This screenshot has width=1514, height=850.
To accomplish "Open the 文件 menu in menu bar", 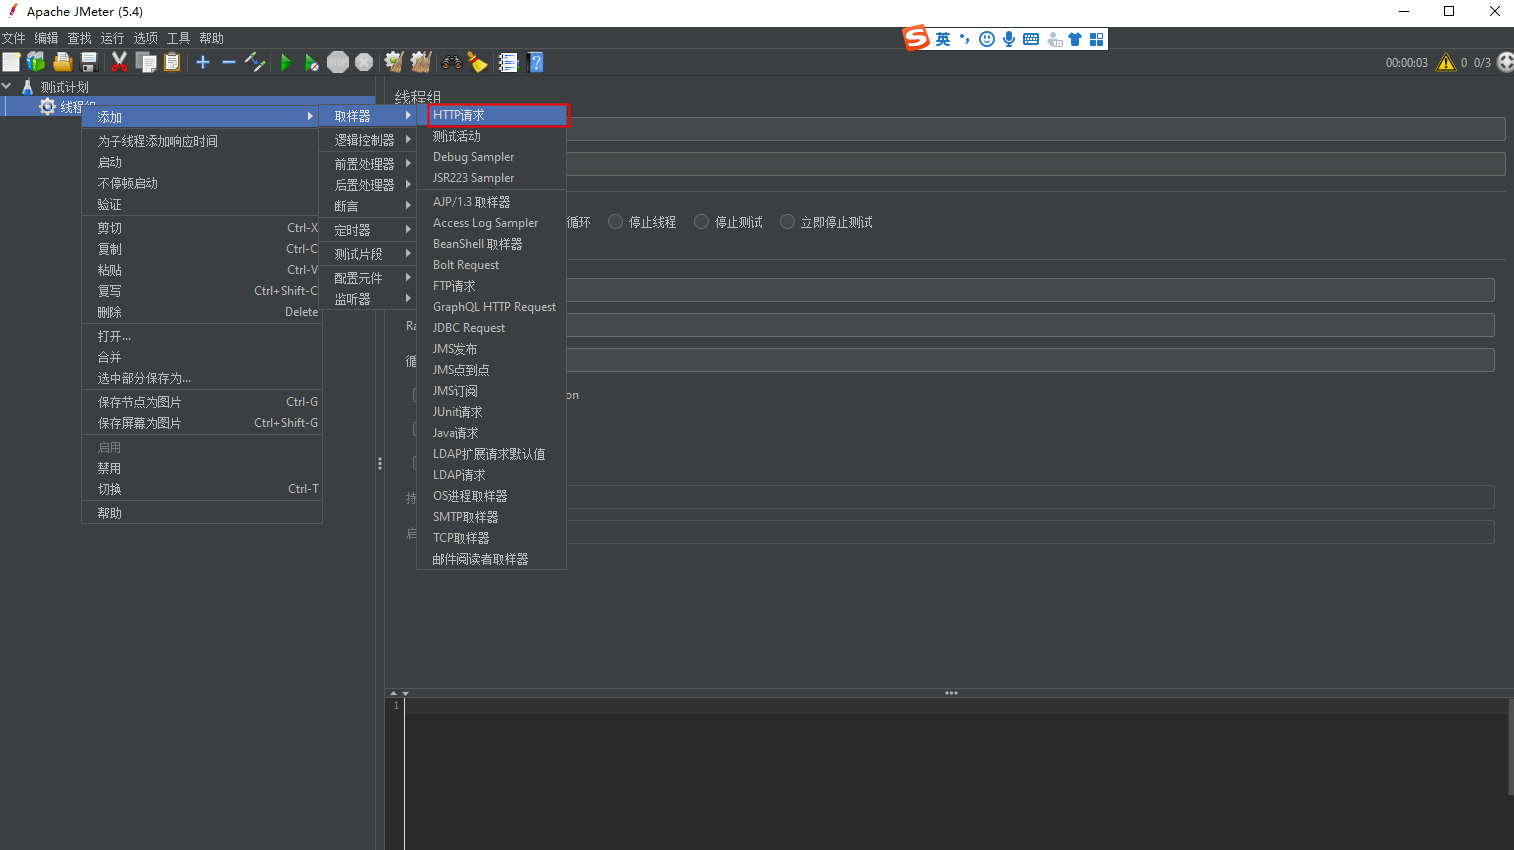I will pyautogui.click(x=13, y=38).
